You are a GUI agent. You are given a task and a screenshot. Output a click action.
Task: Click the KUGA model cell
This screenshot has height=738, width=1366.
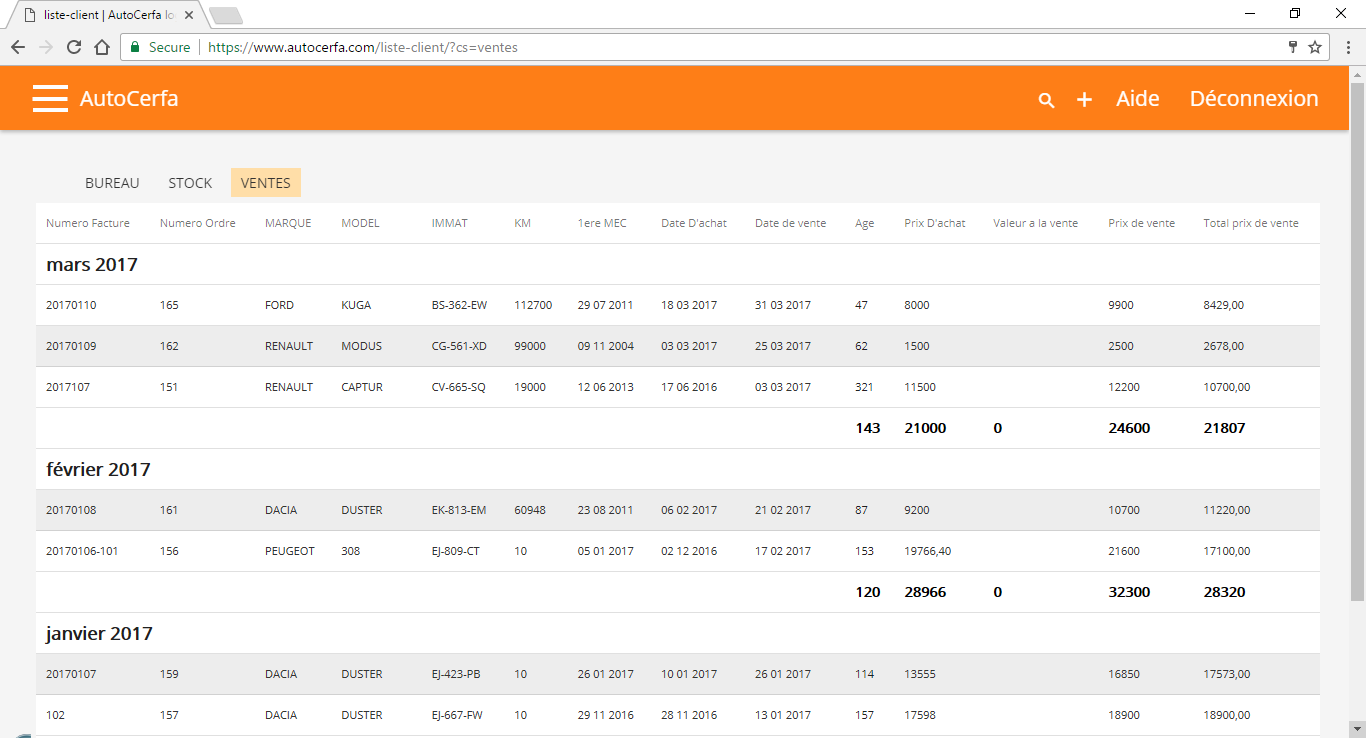(356, 305)
